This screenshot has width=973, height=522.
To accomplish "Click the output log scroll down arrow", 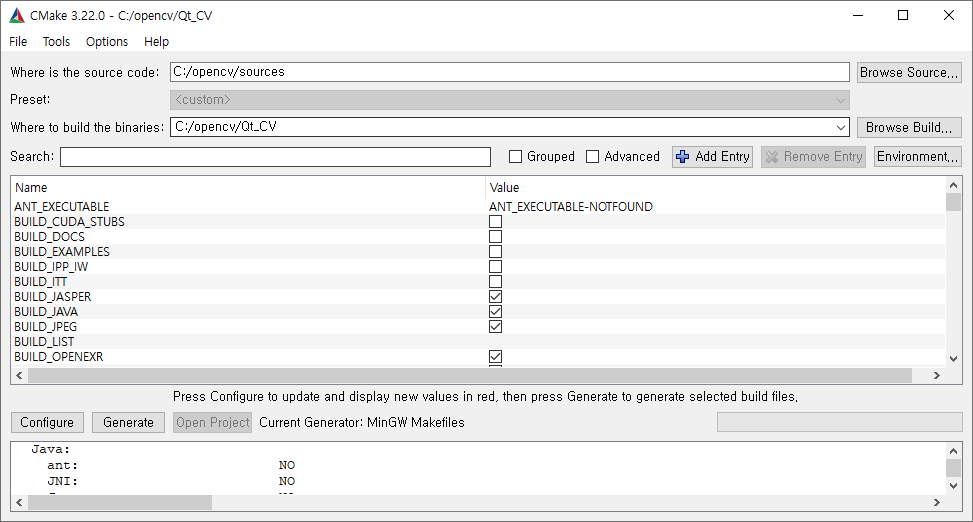I will click(953, 486).
